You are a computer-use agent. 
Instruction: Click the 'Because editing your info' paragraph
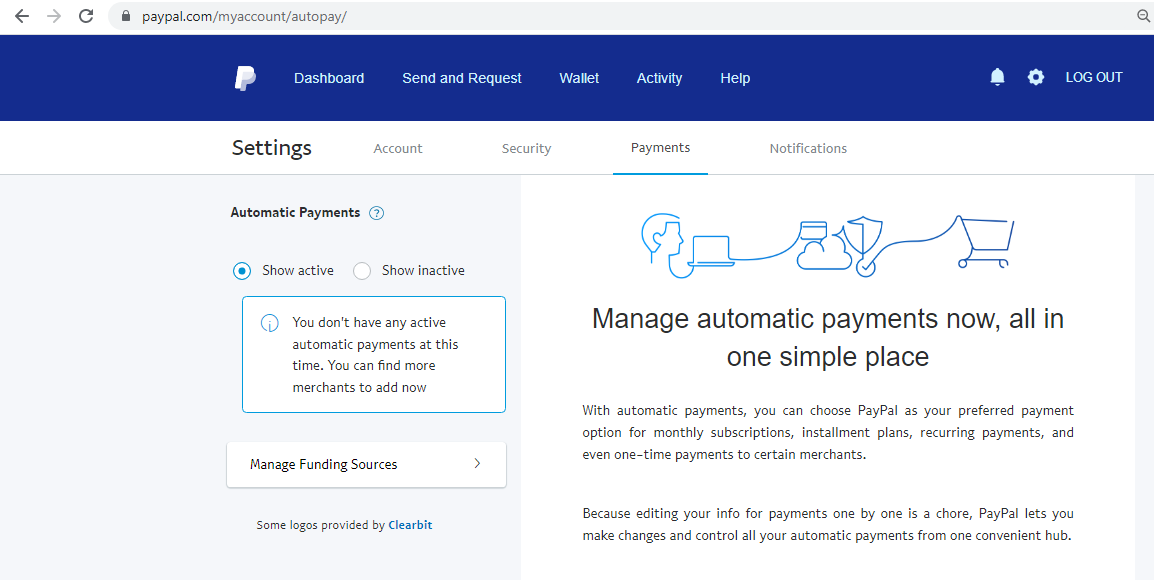pos(828,524)
